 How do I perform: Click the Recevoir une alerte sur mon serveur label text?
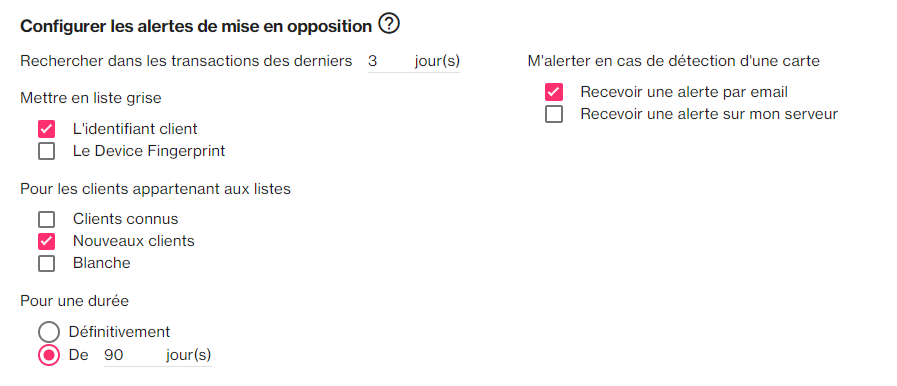pyautogui.click(x=709, y=114)
